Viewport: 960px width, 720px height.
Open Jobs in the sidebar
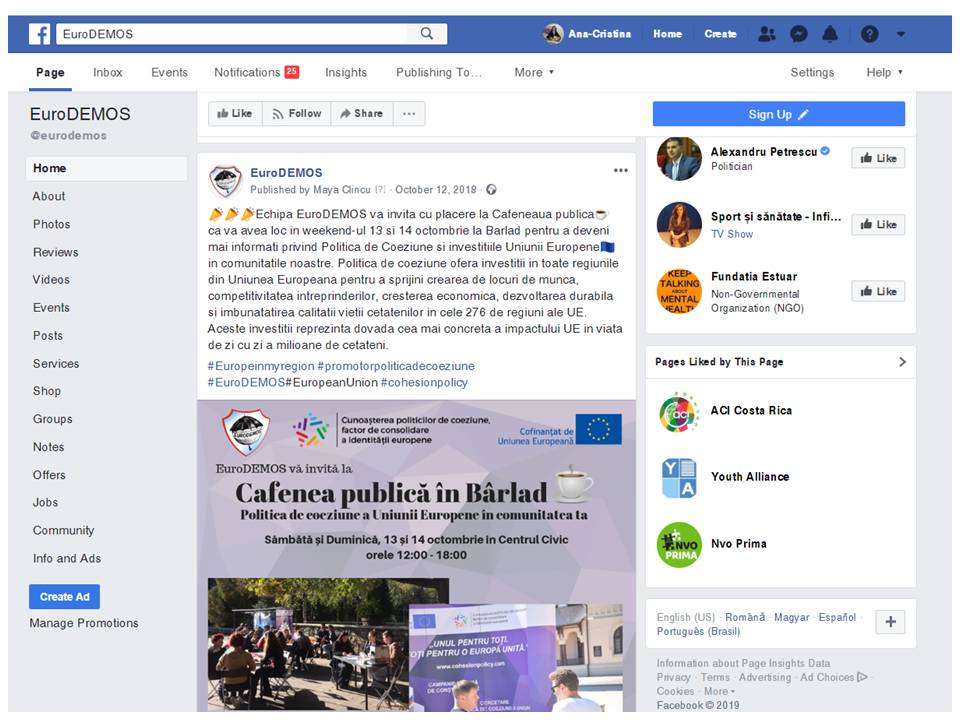coord(45,503)
